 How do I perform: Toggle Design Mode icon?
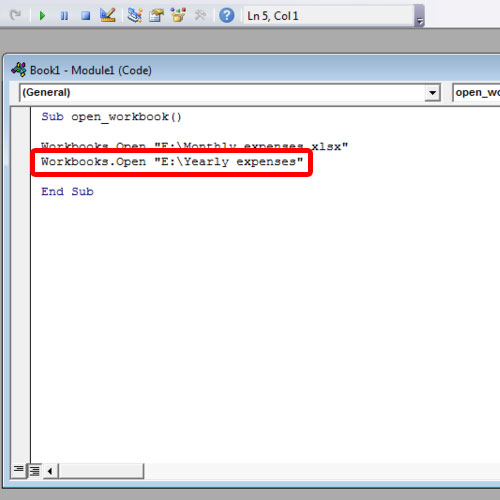108,15
